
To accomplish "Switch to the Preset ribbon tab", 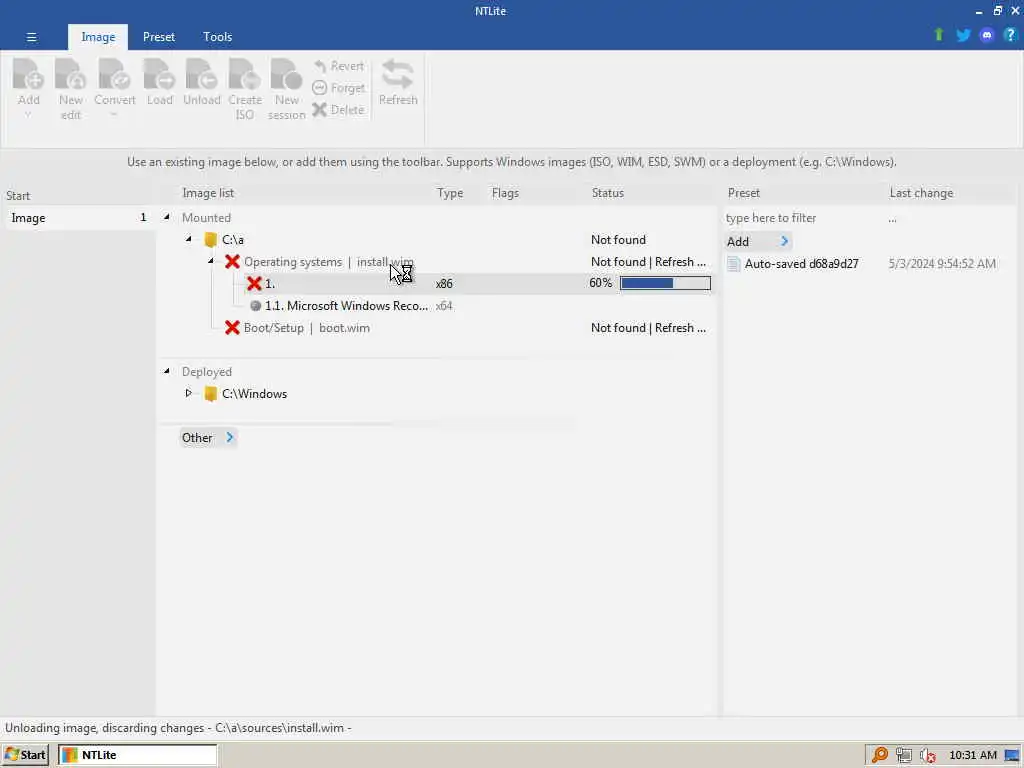I will tap(159, 37).
